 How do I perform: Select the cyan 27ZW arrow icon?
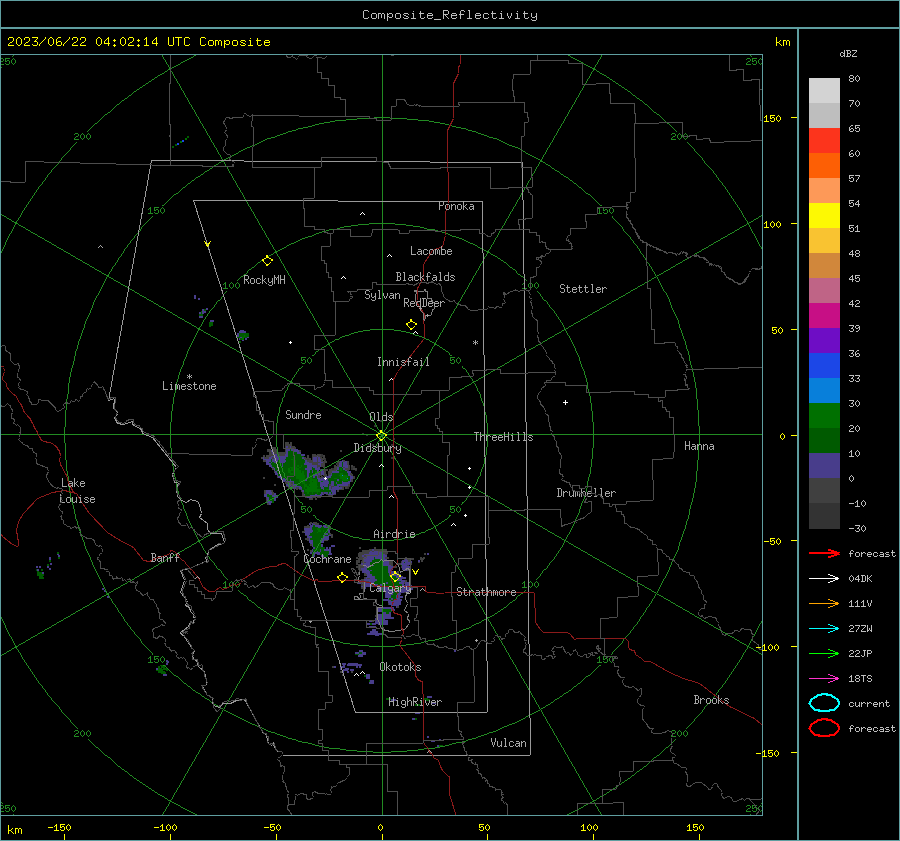coord(824,629)
